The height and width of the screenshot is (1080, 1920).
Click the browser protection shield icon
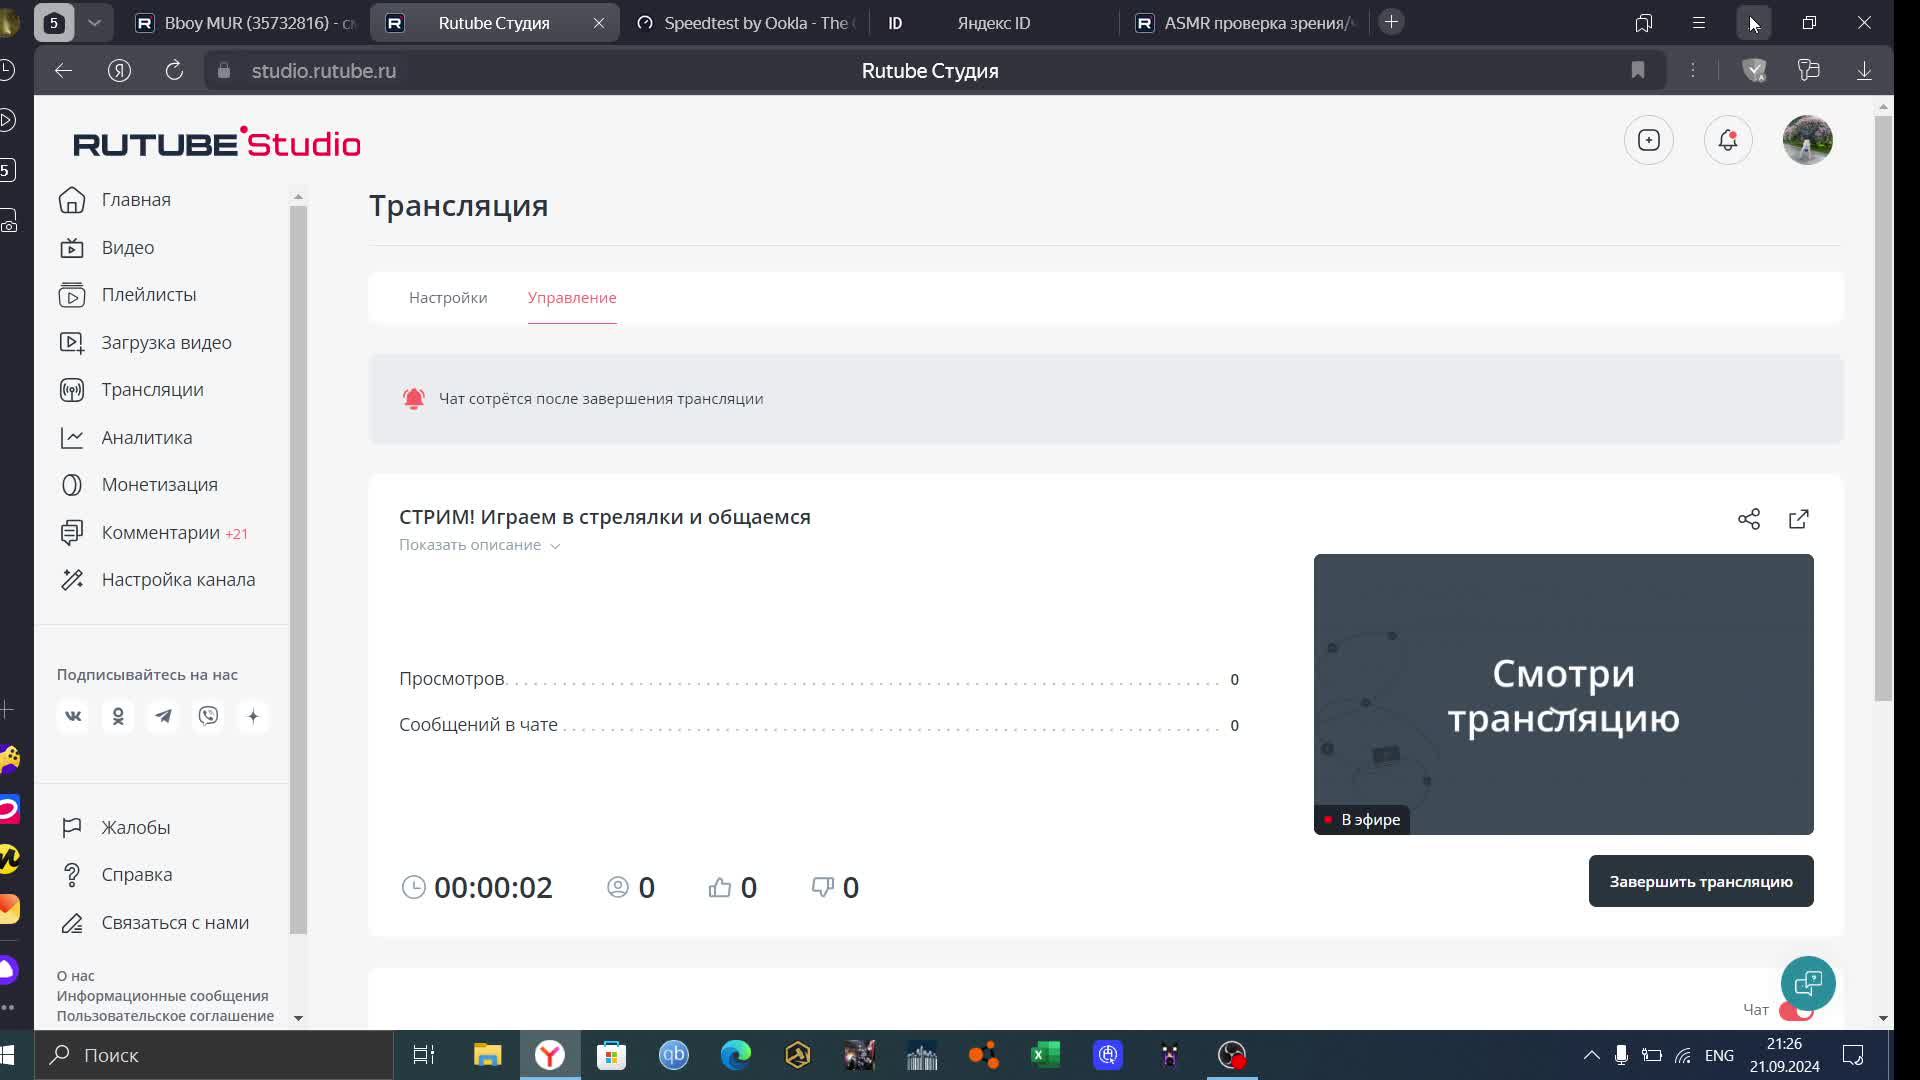(1755, 70)
